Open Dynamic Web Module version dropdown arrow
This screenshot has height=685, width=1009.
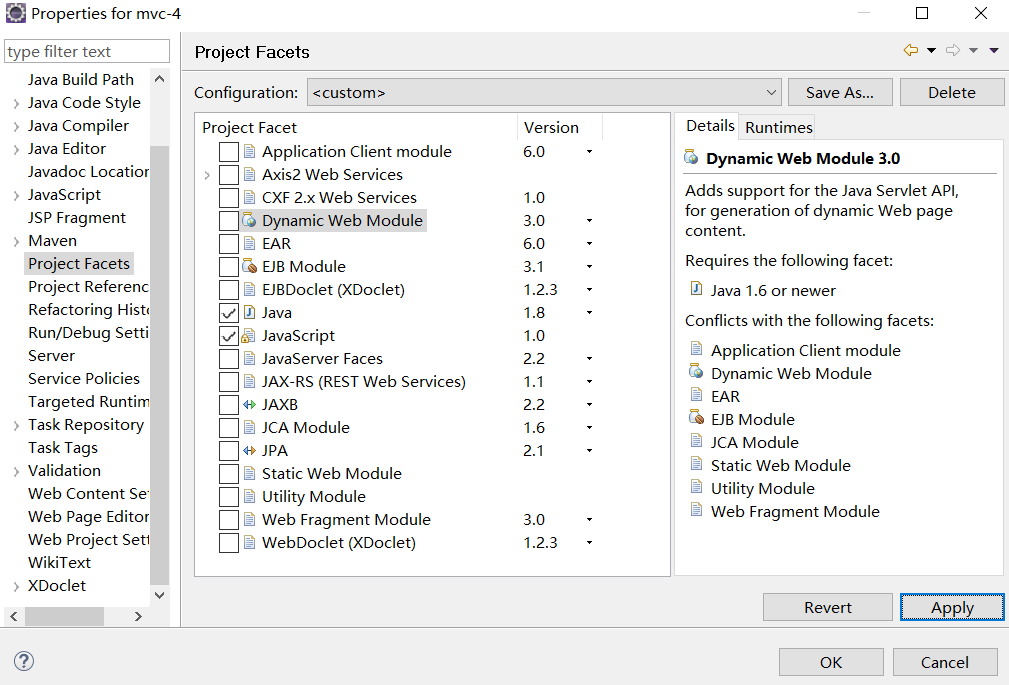(x=589, y=221)
